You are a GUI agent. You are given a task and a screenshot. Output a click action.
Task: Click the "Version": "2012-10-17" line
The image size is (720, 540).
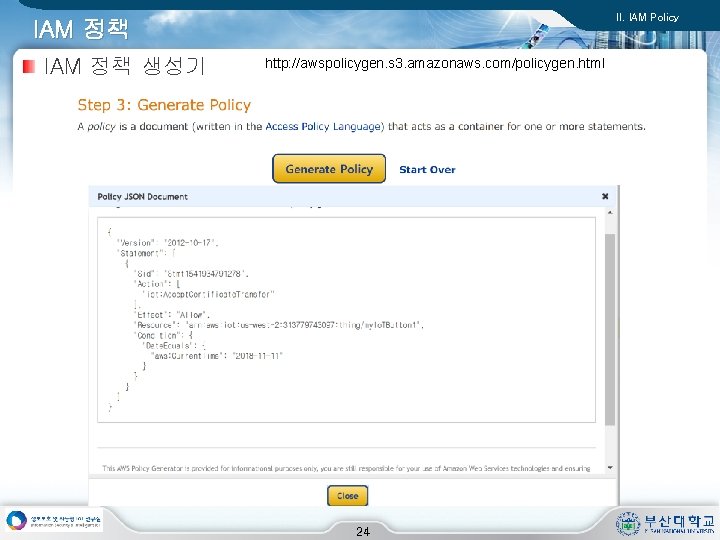point(168,243)
